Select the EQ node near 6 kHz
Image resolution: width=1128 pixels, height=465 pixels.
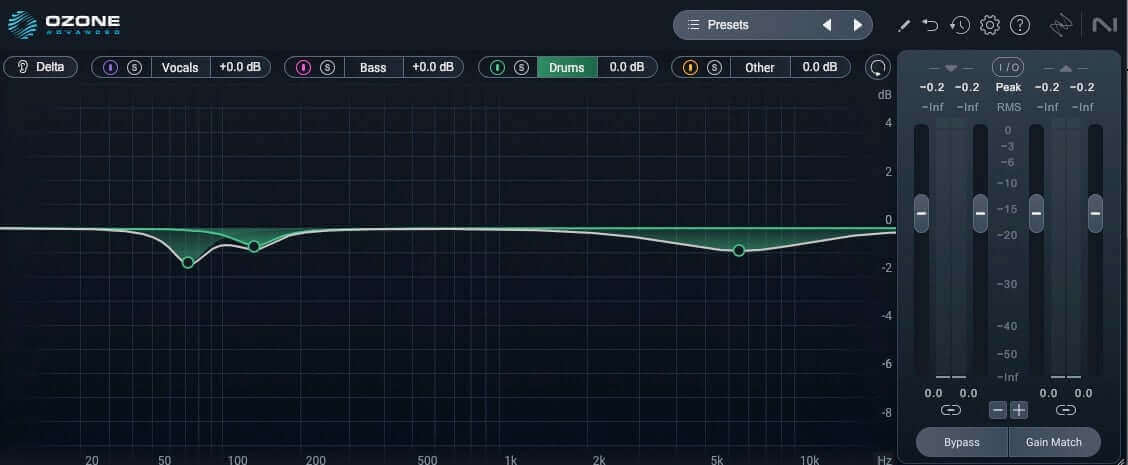pyautogui.click(x=739, y=250)
